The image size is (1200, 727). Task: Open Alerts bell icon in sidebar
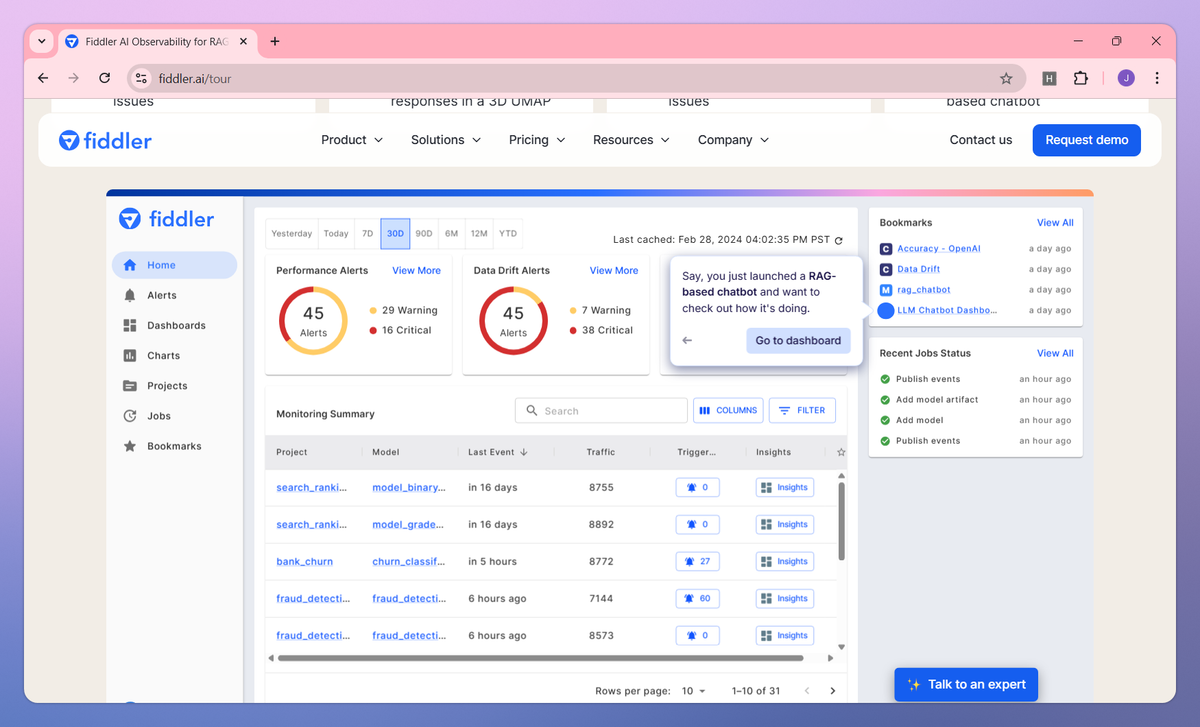coord(129,295)
